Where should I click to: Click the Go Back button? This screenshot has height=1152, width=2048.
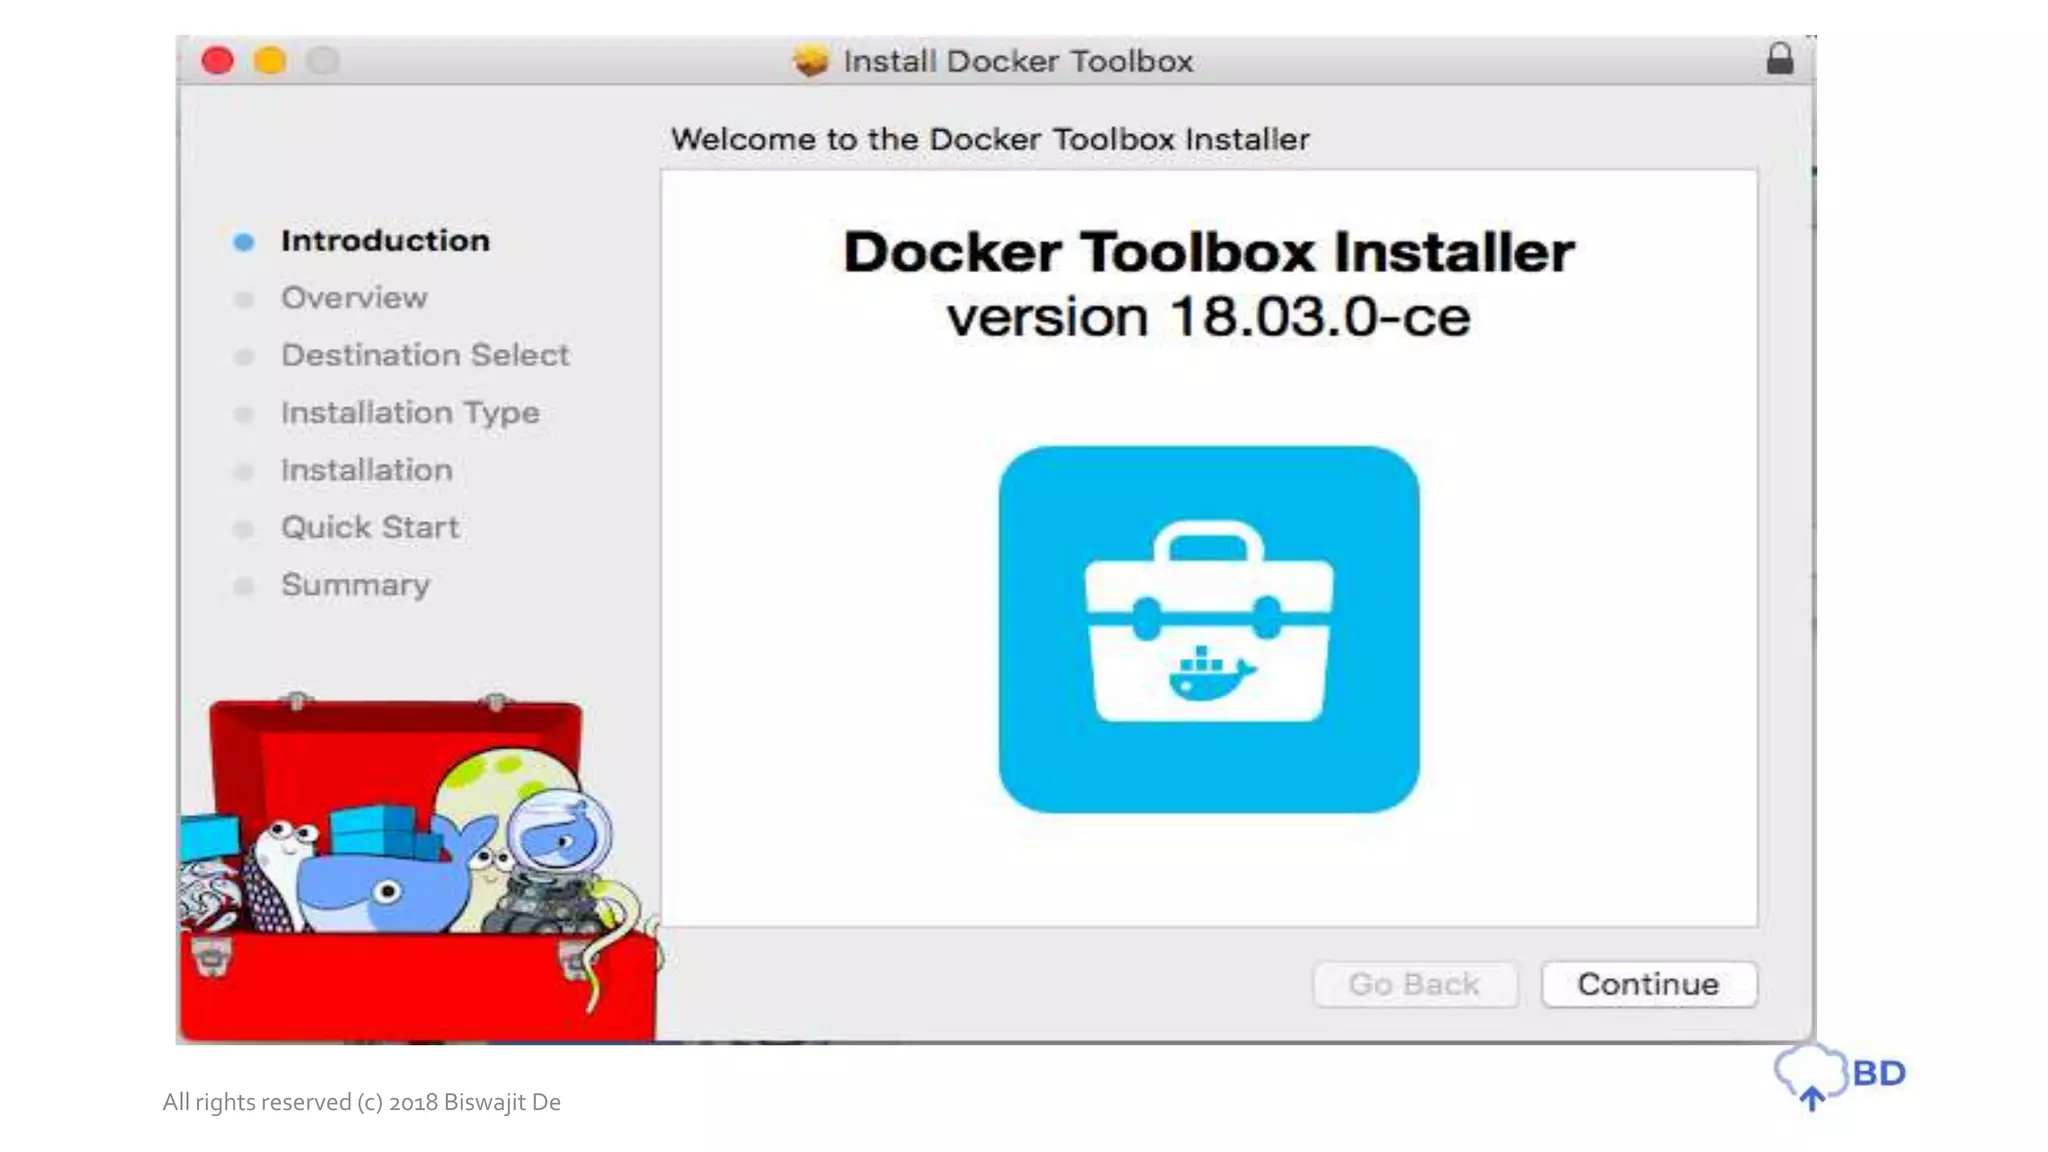coord(1415,984)
